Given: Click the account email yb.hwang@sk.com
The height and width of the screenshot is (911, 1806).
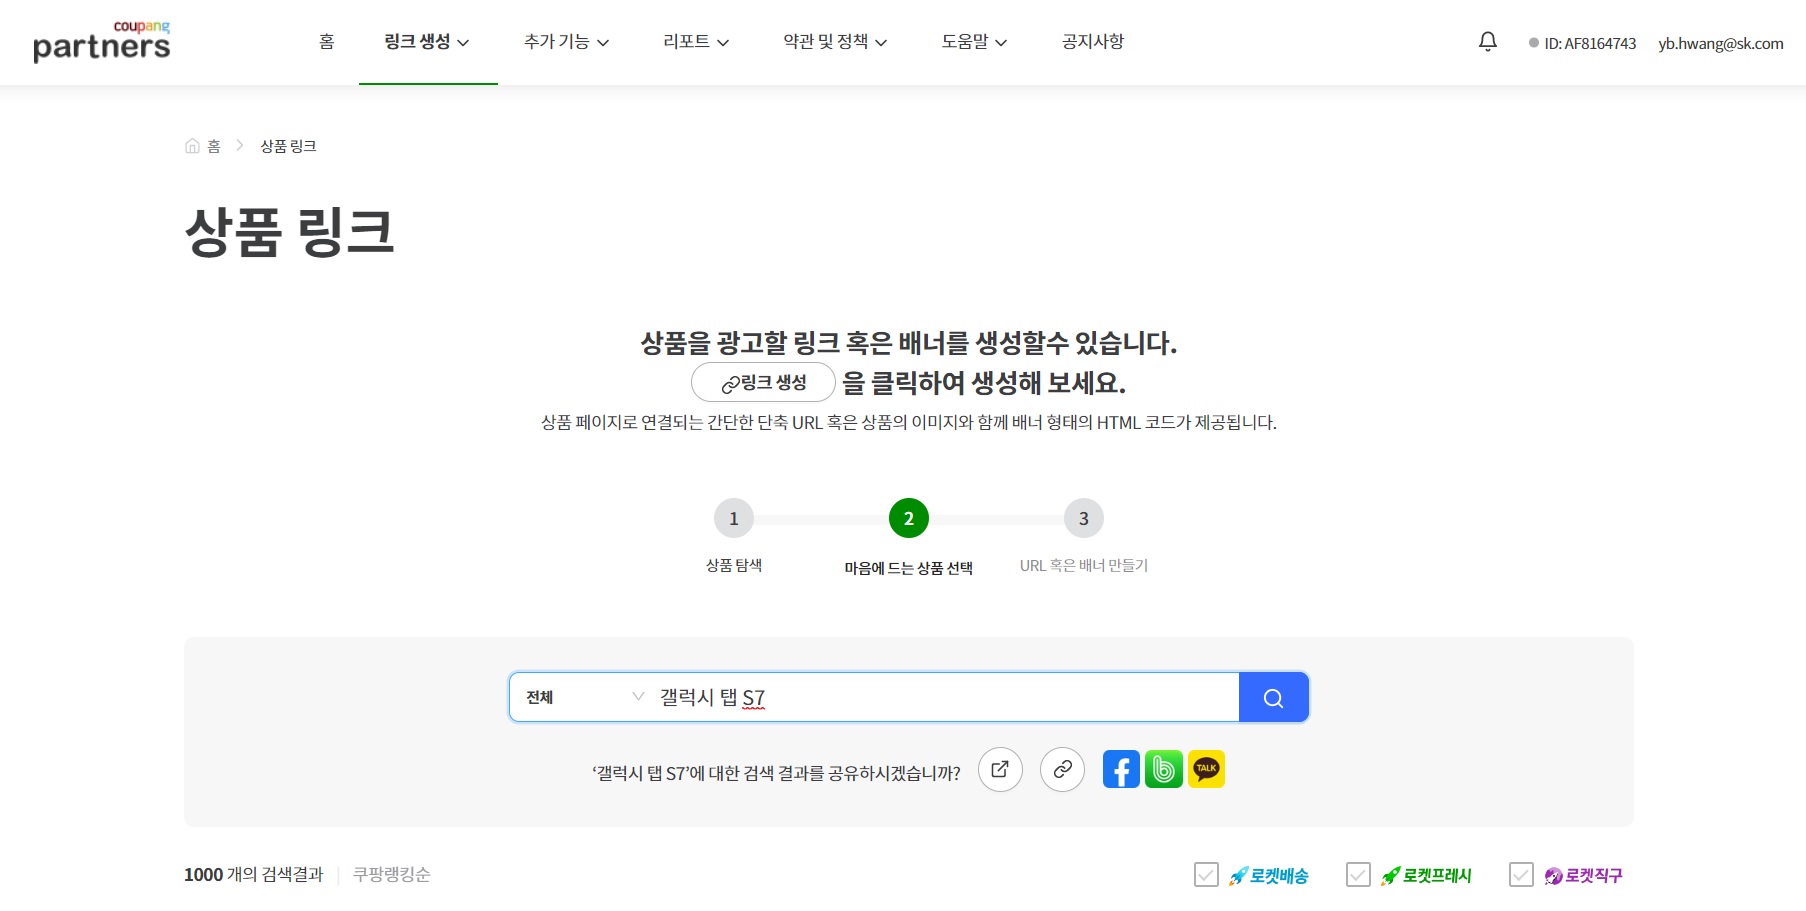Looking at the screenshot, I should [1720, 43].
